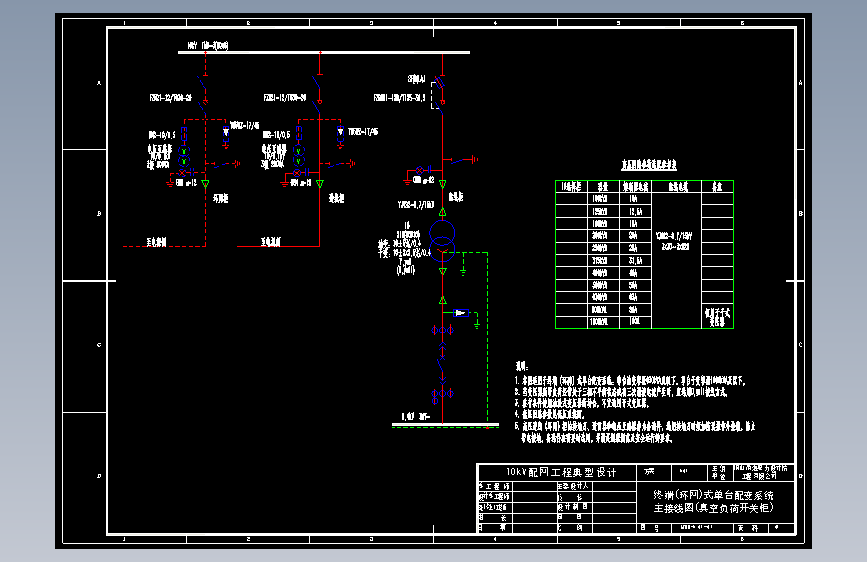The height and width of the screenshot is (562, 867).
Task: Click the low-voltage breaker switch between the current transformers
Action: point(442,365)
